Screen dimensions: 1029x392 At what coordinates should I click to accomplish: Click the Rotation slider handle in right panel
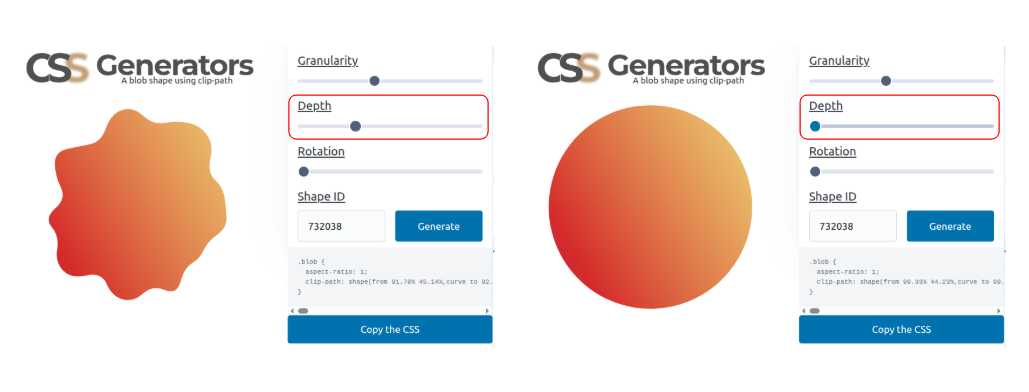(814, 171)
